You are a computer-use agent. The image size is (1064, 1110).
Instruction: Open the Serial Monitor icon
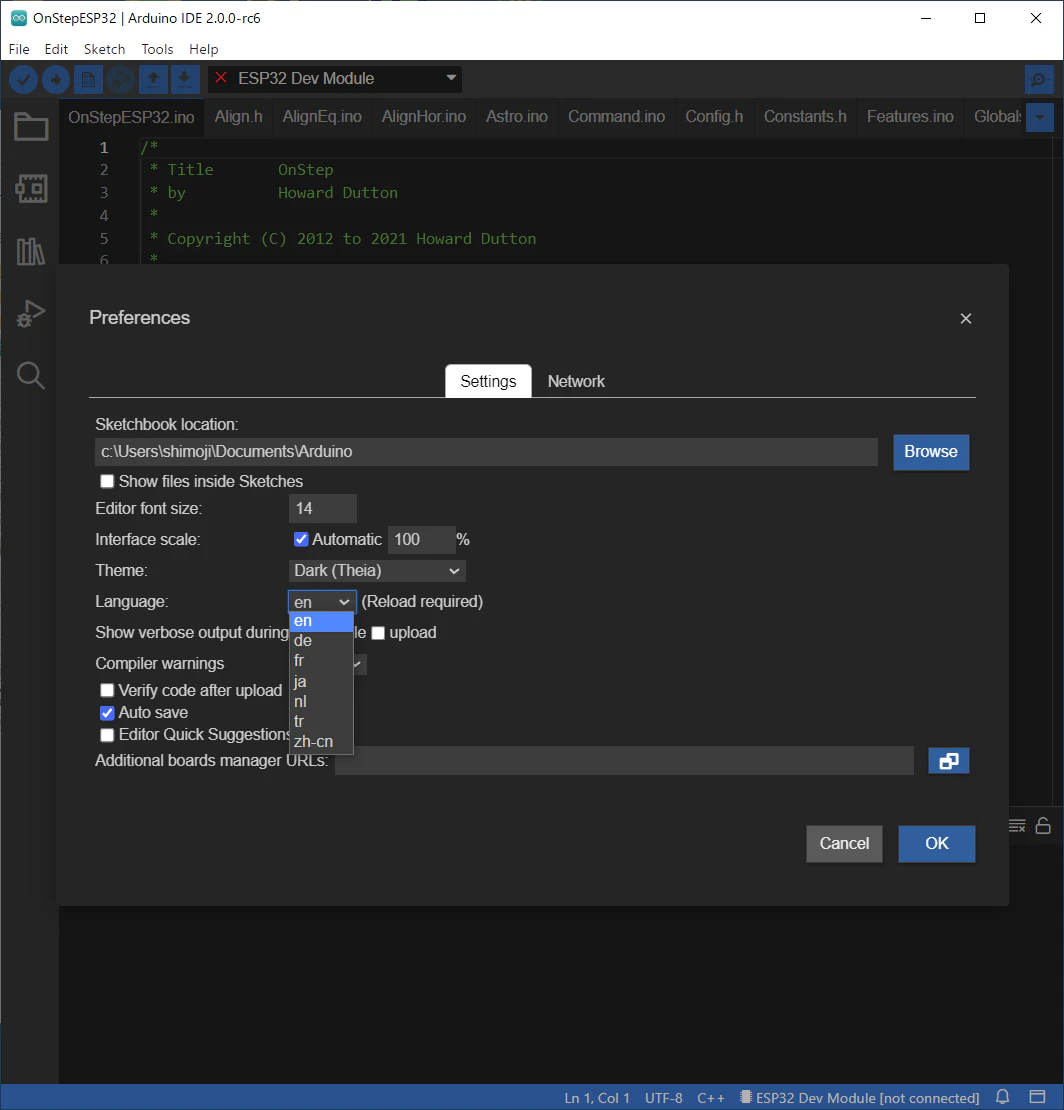click(x=1039, y=79)
